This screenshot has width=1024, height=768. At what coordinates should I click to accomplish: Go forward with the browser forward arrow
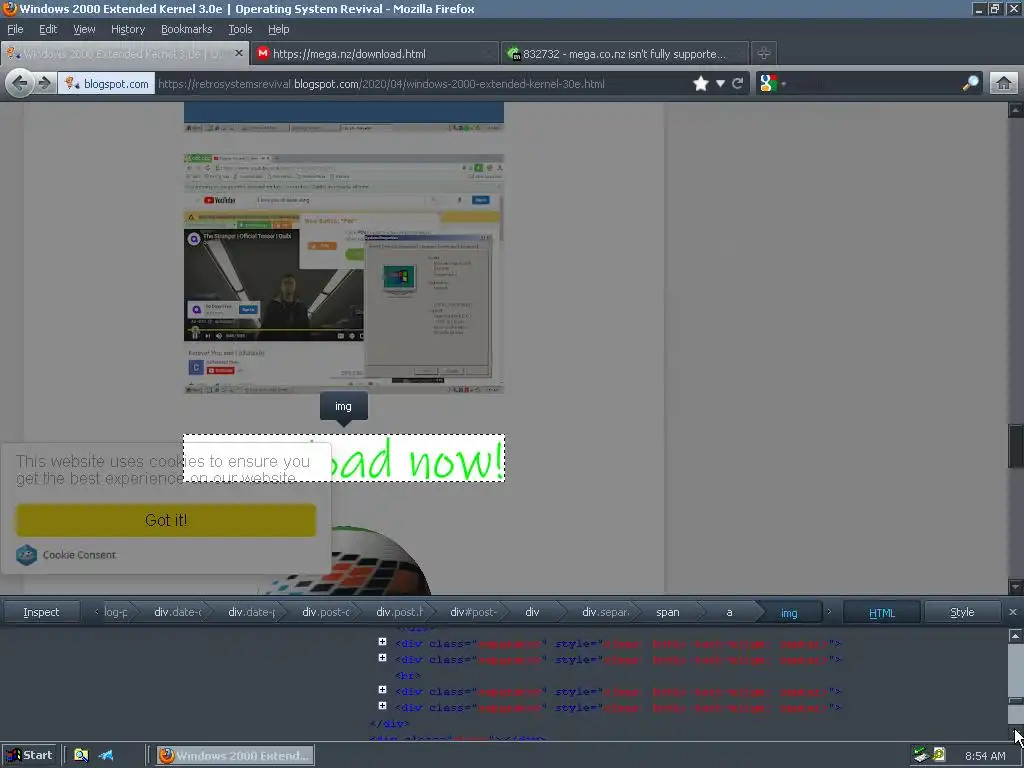coord(44,84)
